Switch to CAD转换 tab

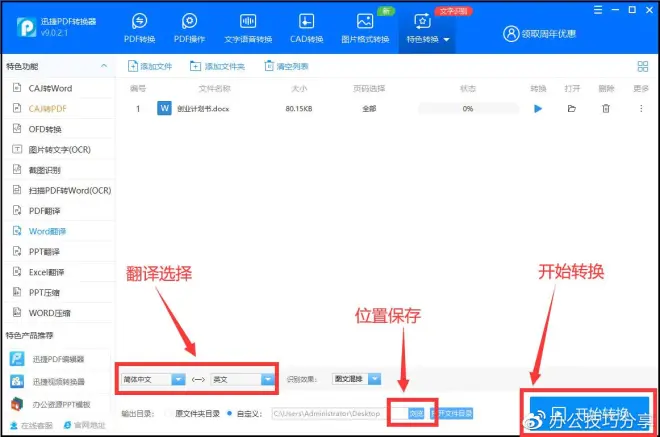tap(306, 28)
